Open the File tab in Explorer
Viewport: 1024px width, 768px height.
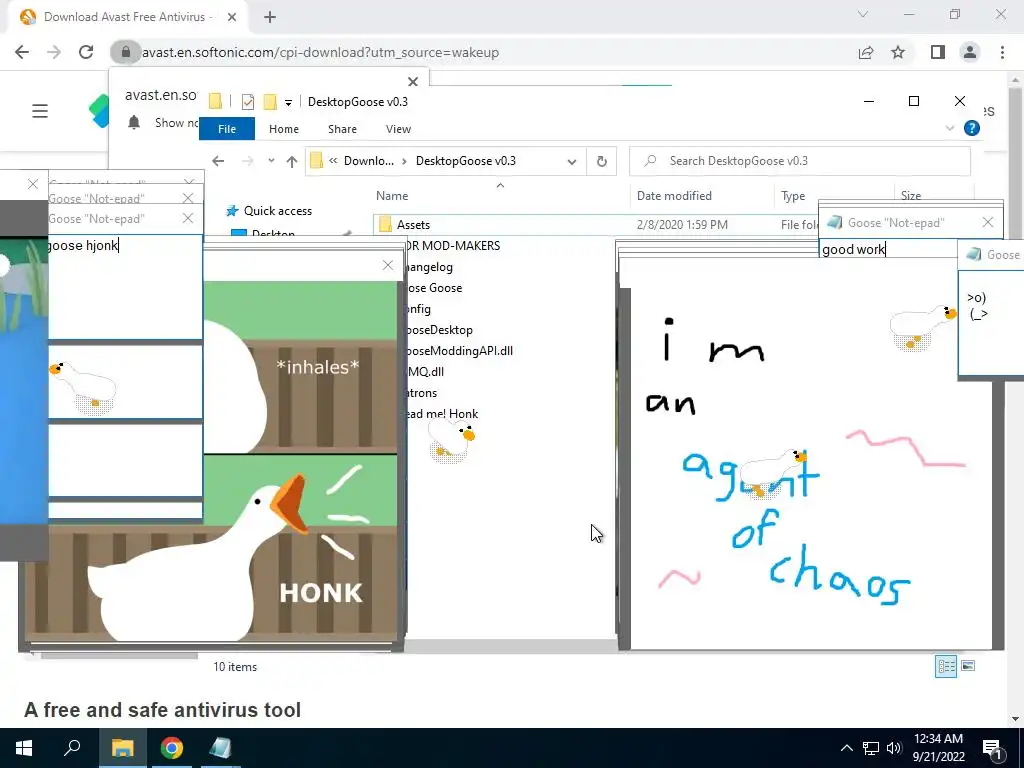click(227, 129)
